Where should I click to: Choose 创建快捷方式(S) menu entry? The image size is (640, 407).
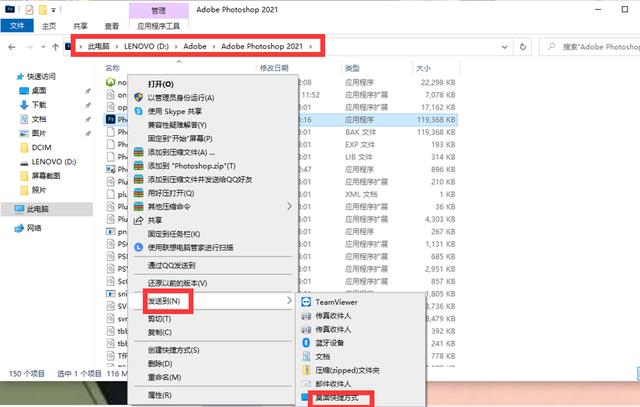pyautogui.click(x=212, y=350)
